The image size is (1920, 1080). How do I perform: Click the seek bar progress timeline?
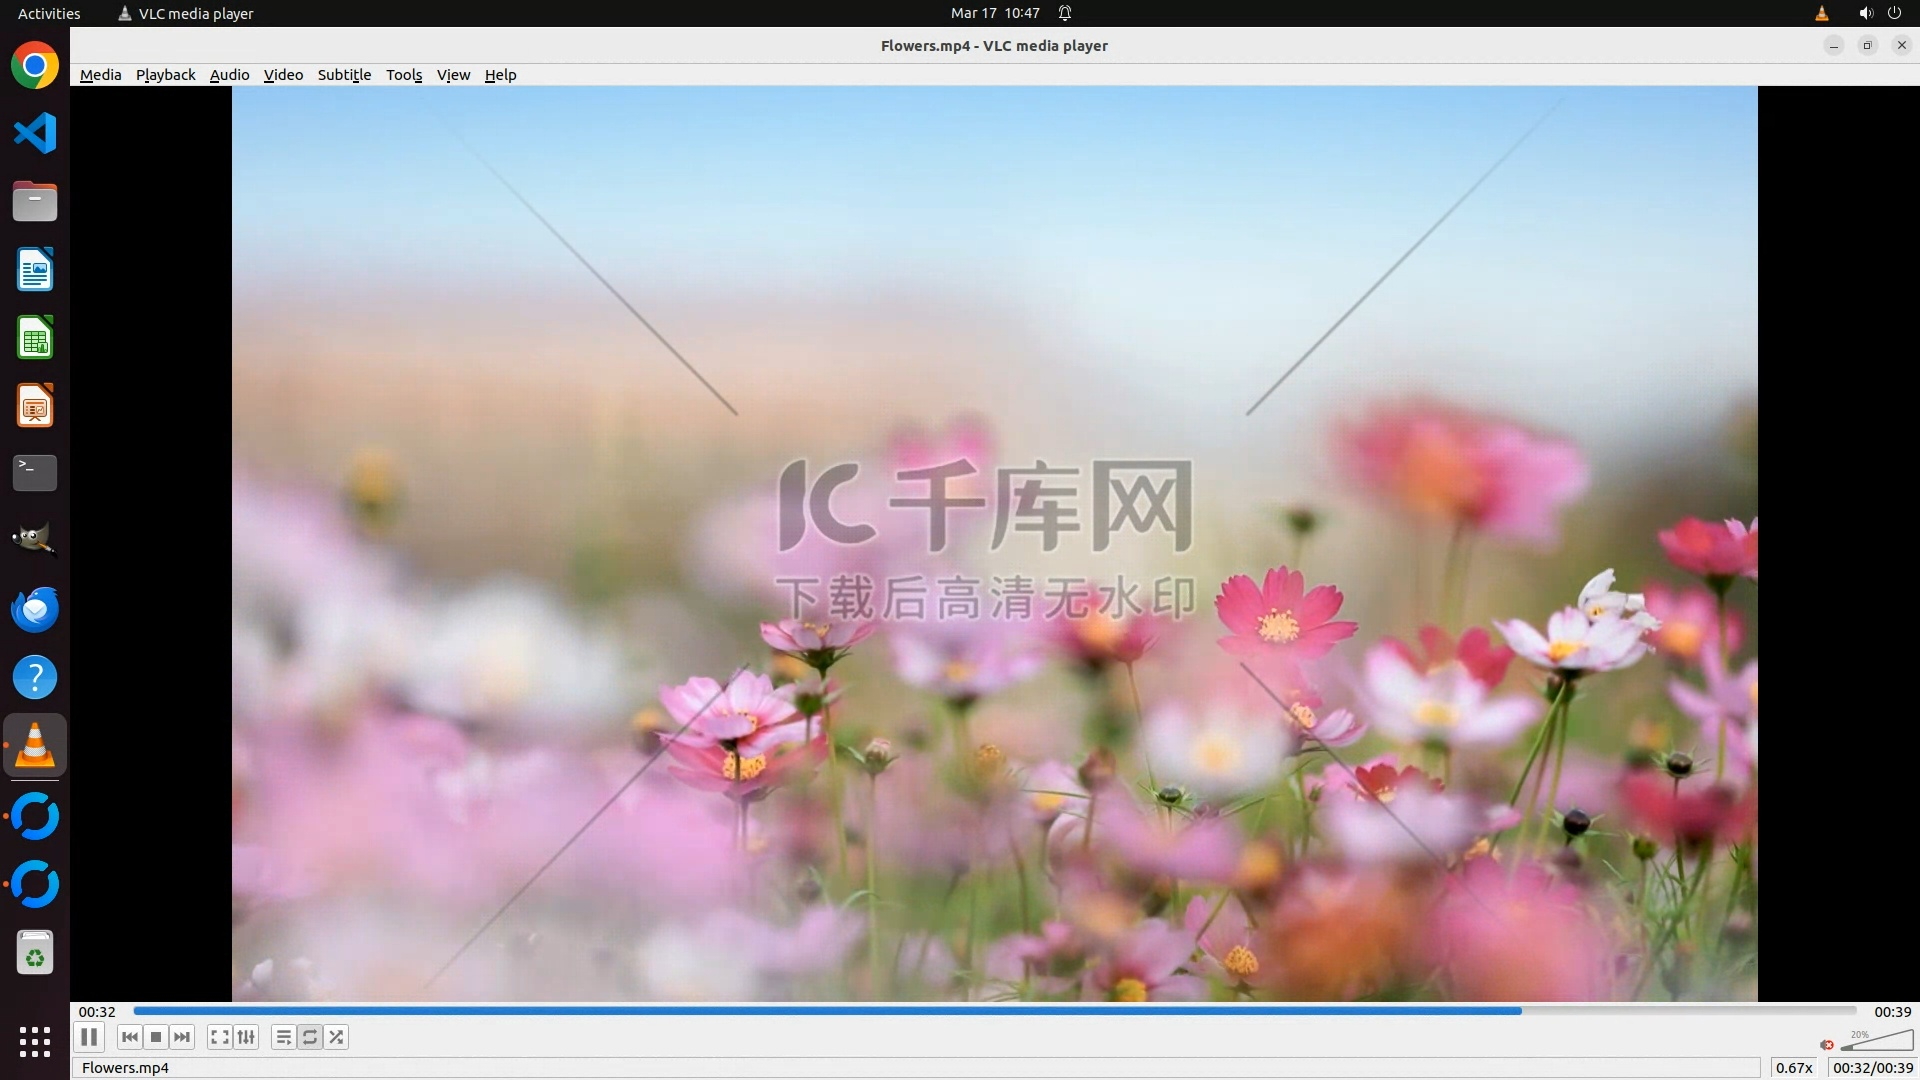click(994, 1011)
